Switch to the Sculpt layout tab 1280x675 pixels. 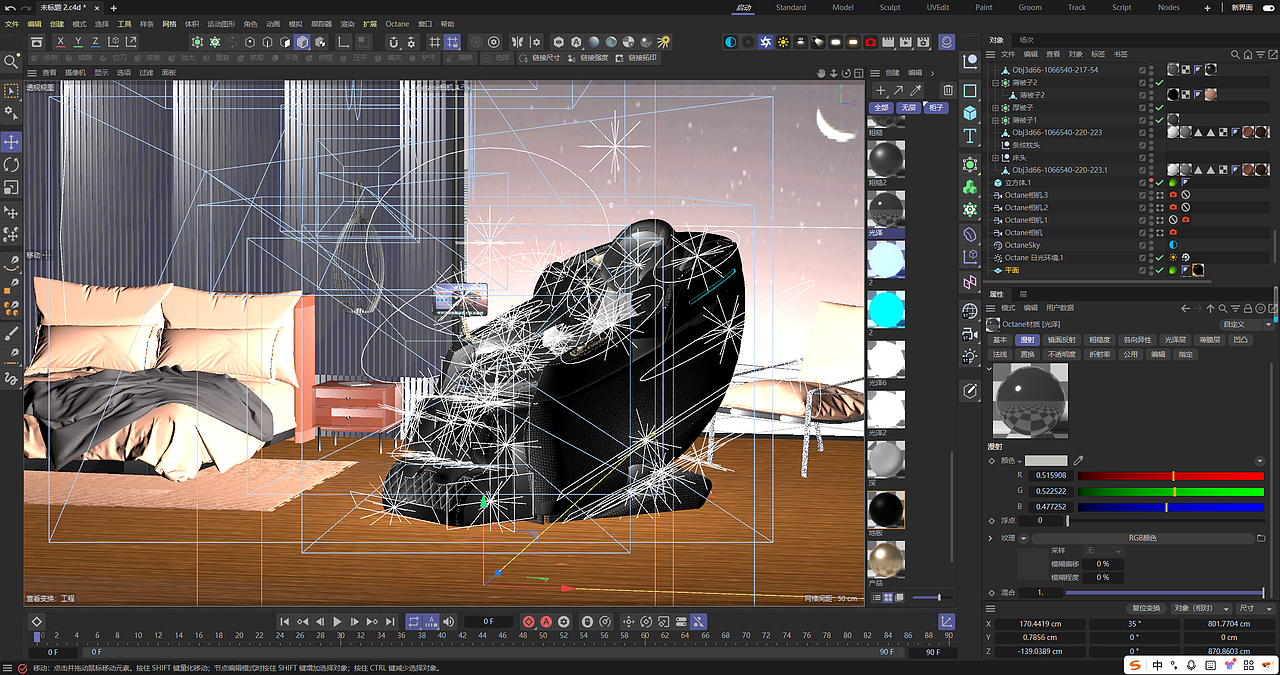point(890,7)
